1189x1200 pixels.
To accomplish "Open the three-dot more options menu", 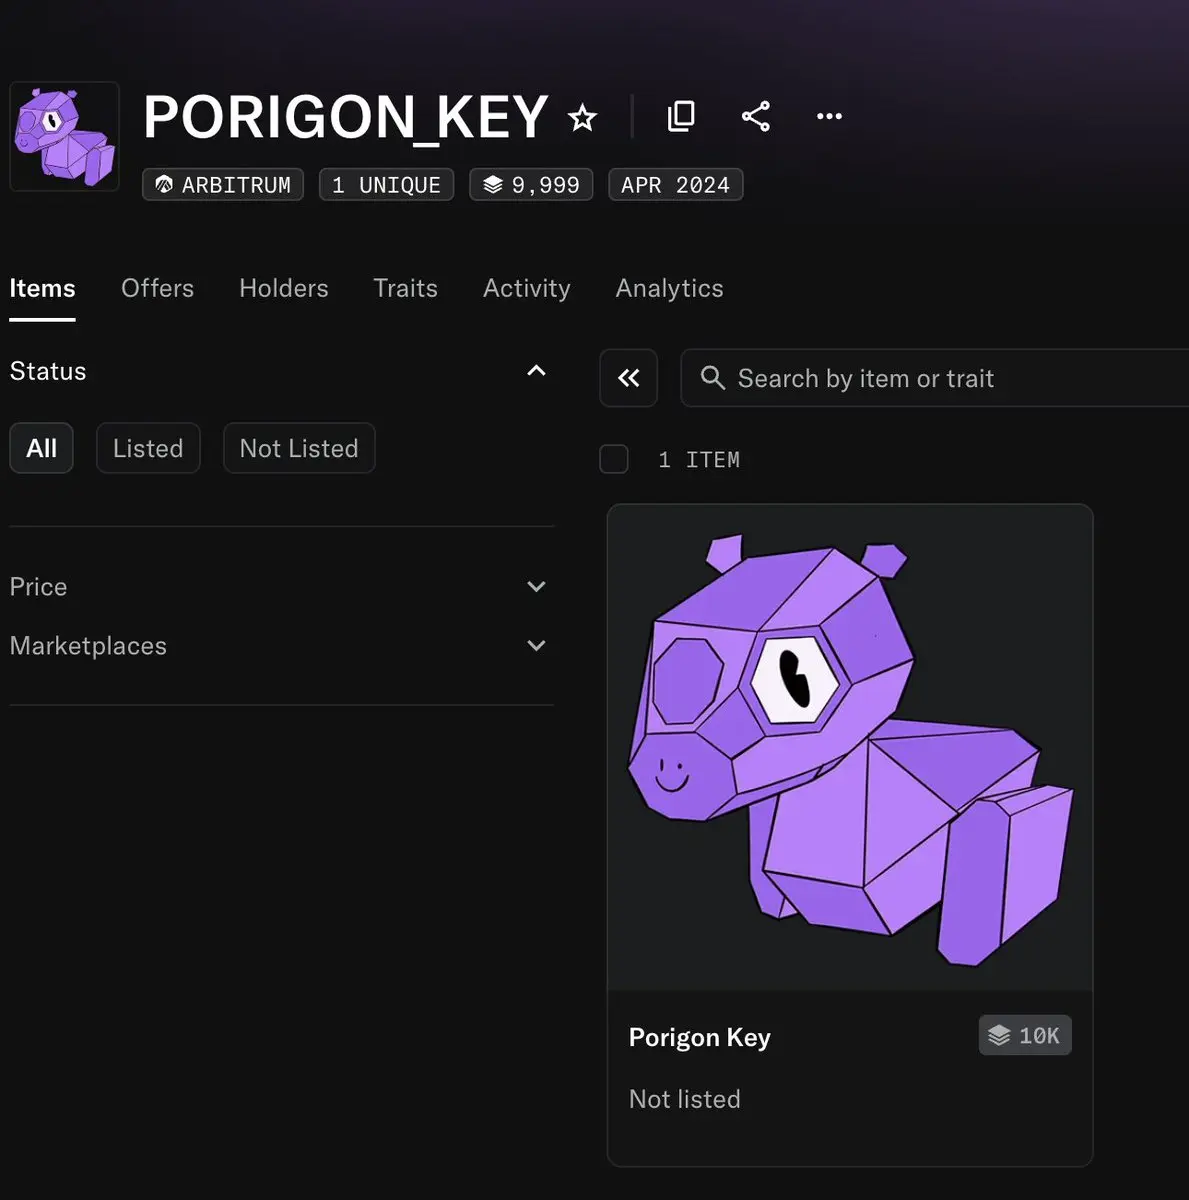I will click(829, 116).
